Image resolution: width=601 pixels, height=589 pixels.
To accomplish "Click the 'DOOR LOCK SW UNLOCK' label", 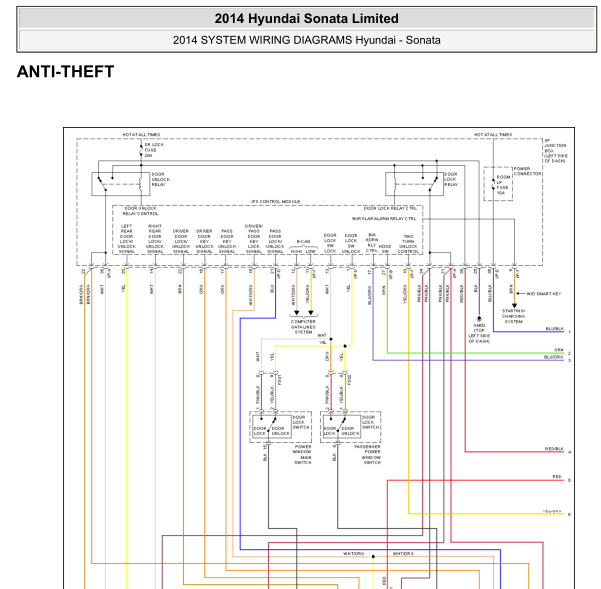I will pos(351,243).
